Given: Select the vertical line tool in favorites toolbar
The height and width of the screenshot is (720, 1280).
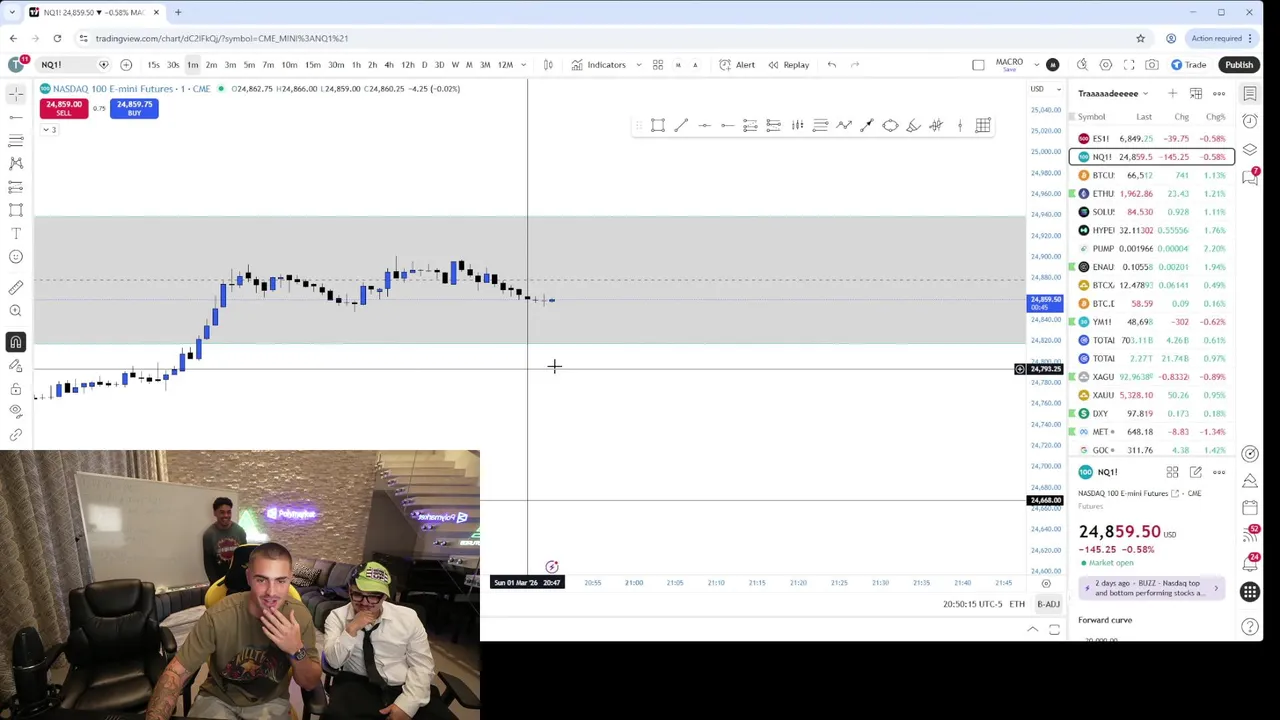Looking at the screenshot, I should coord(960,125).
